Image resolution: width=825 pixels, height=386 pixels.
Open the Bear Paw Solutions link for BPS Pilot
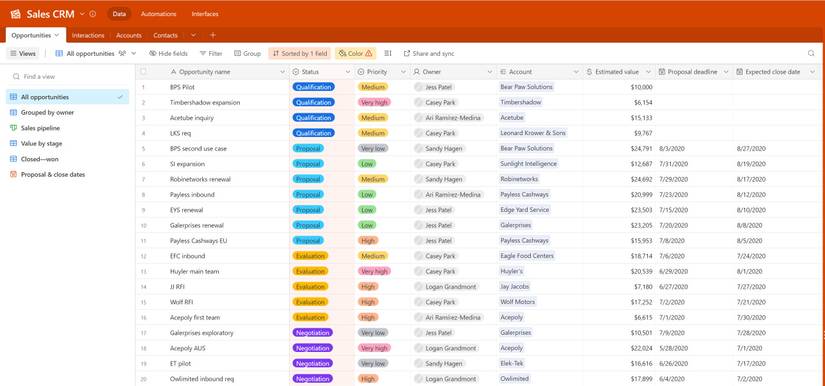tap(526, 87)
